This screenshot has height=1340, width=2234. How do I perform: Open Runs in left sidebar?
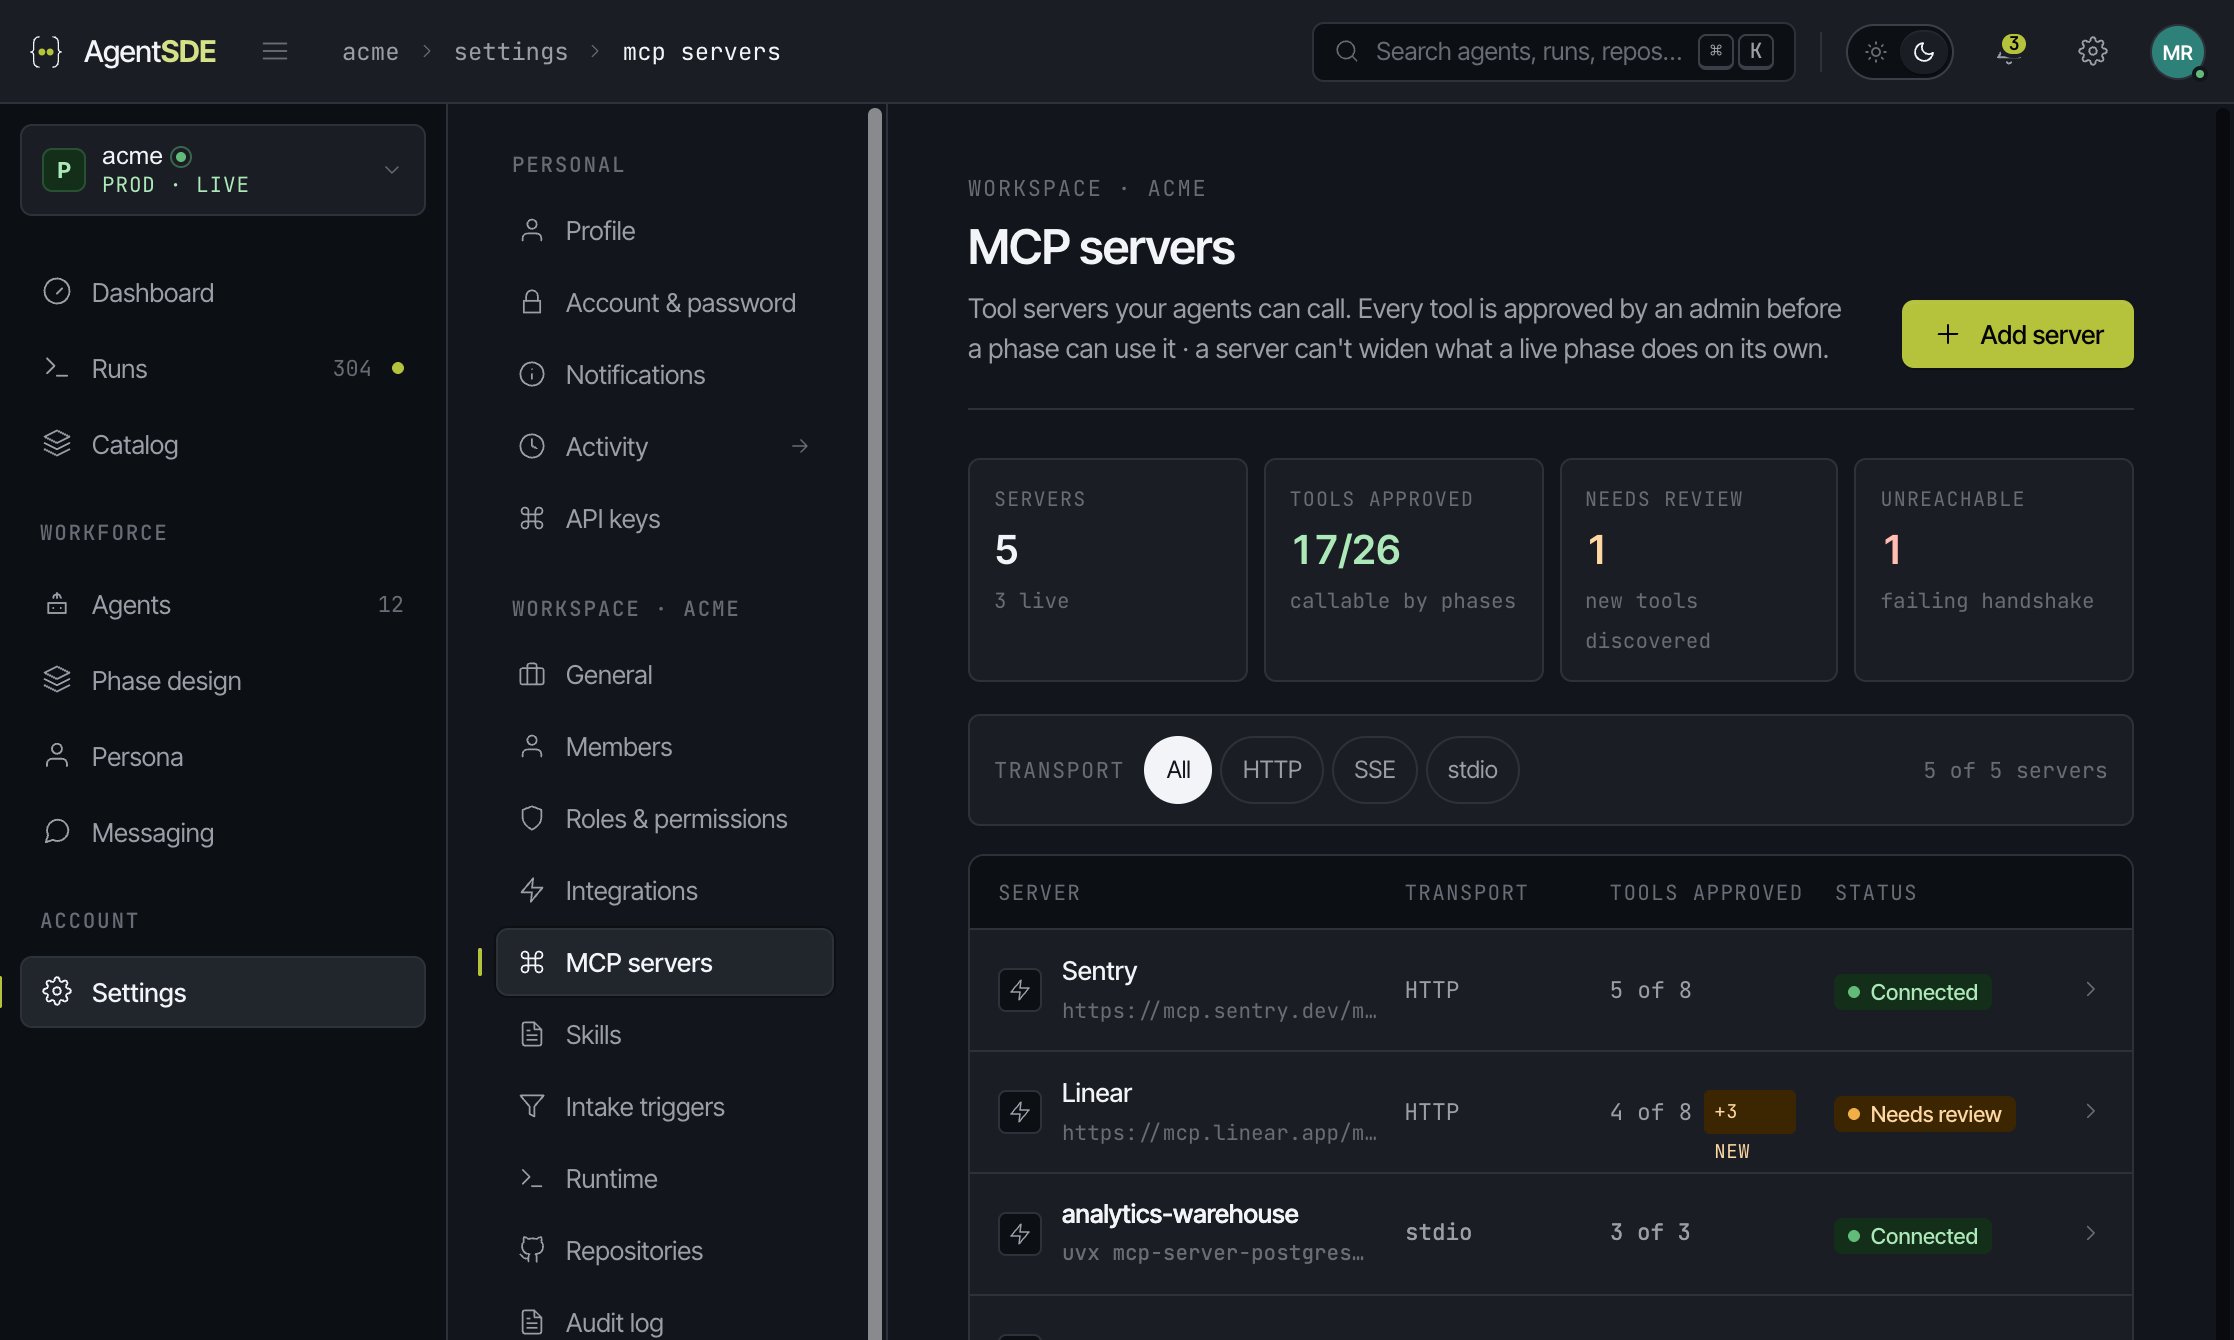[223, 369]
